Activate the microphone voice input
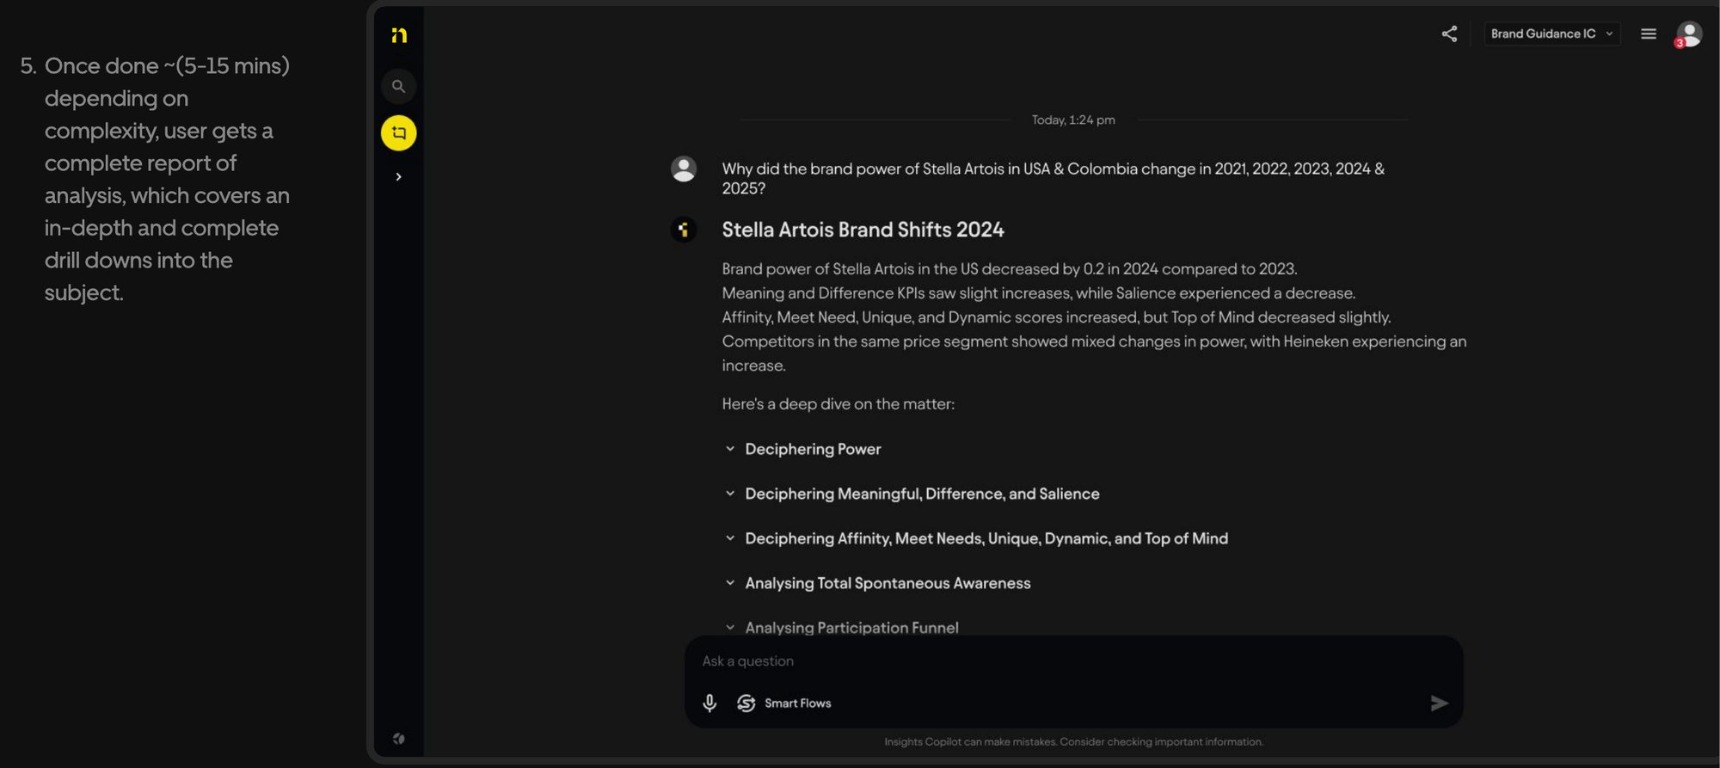The width and height of the screenshot is (1720, 768). (710, 703)
